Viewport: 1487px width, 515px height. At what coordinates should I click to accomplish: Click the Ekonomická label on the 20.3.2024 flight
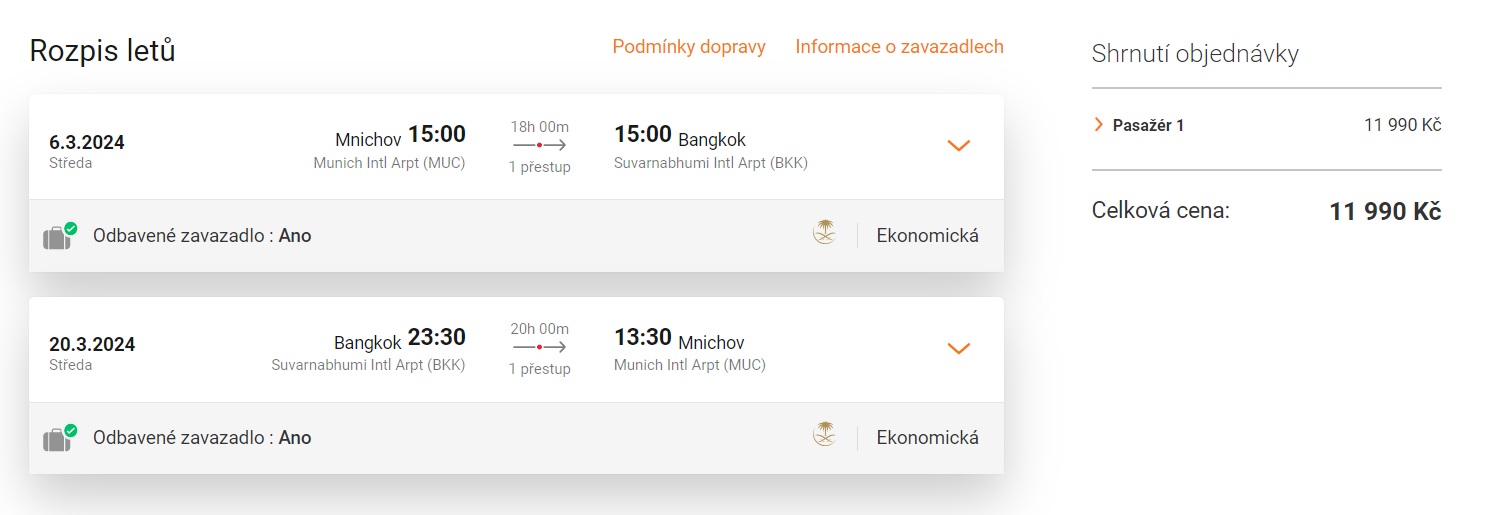click(927, 437)
